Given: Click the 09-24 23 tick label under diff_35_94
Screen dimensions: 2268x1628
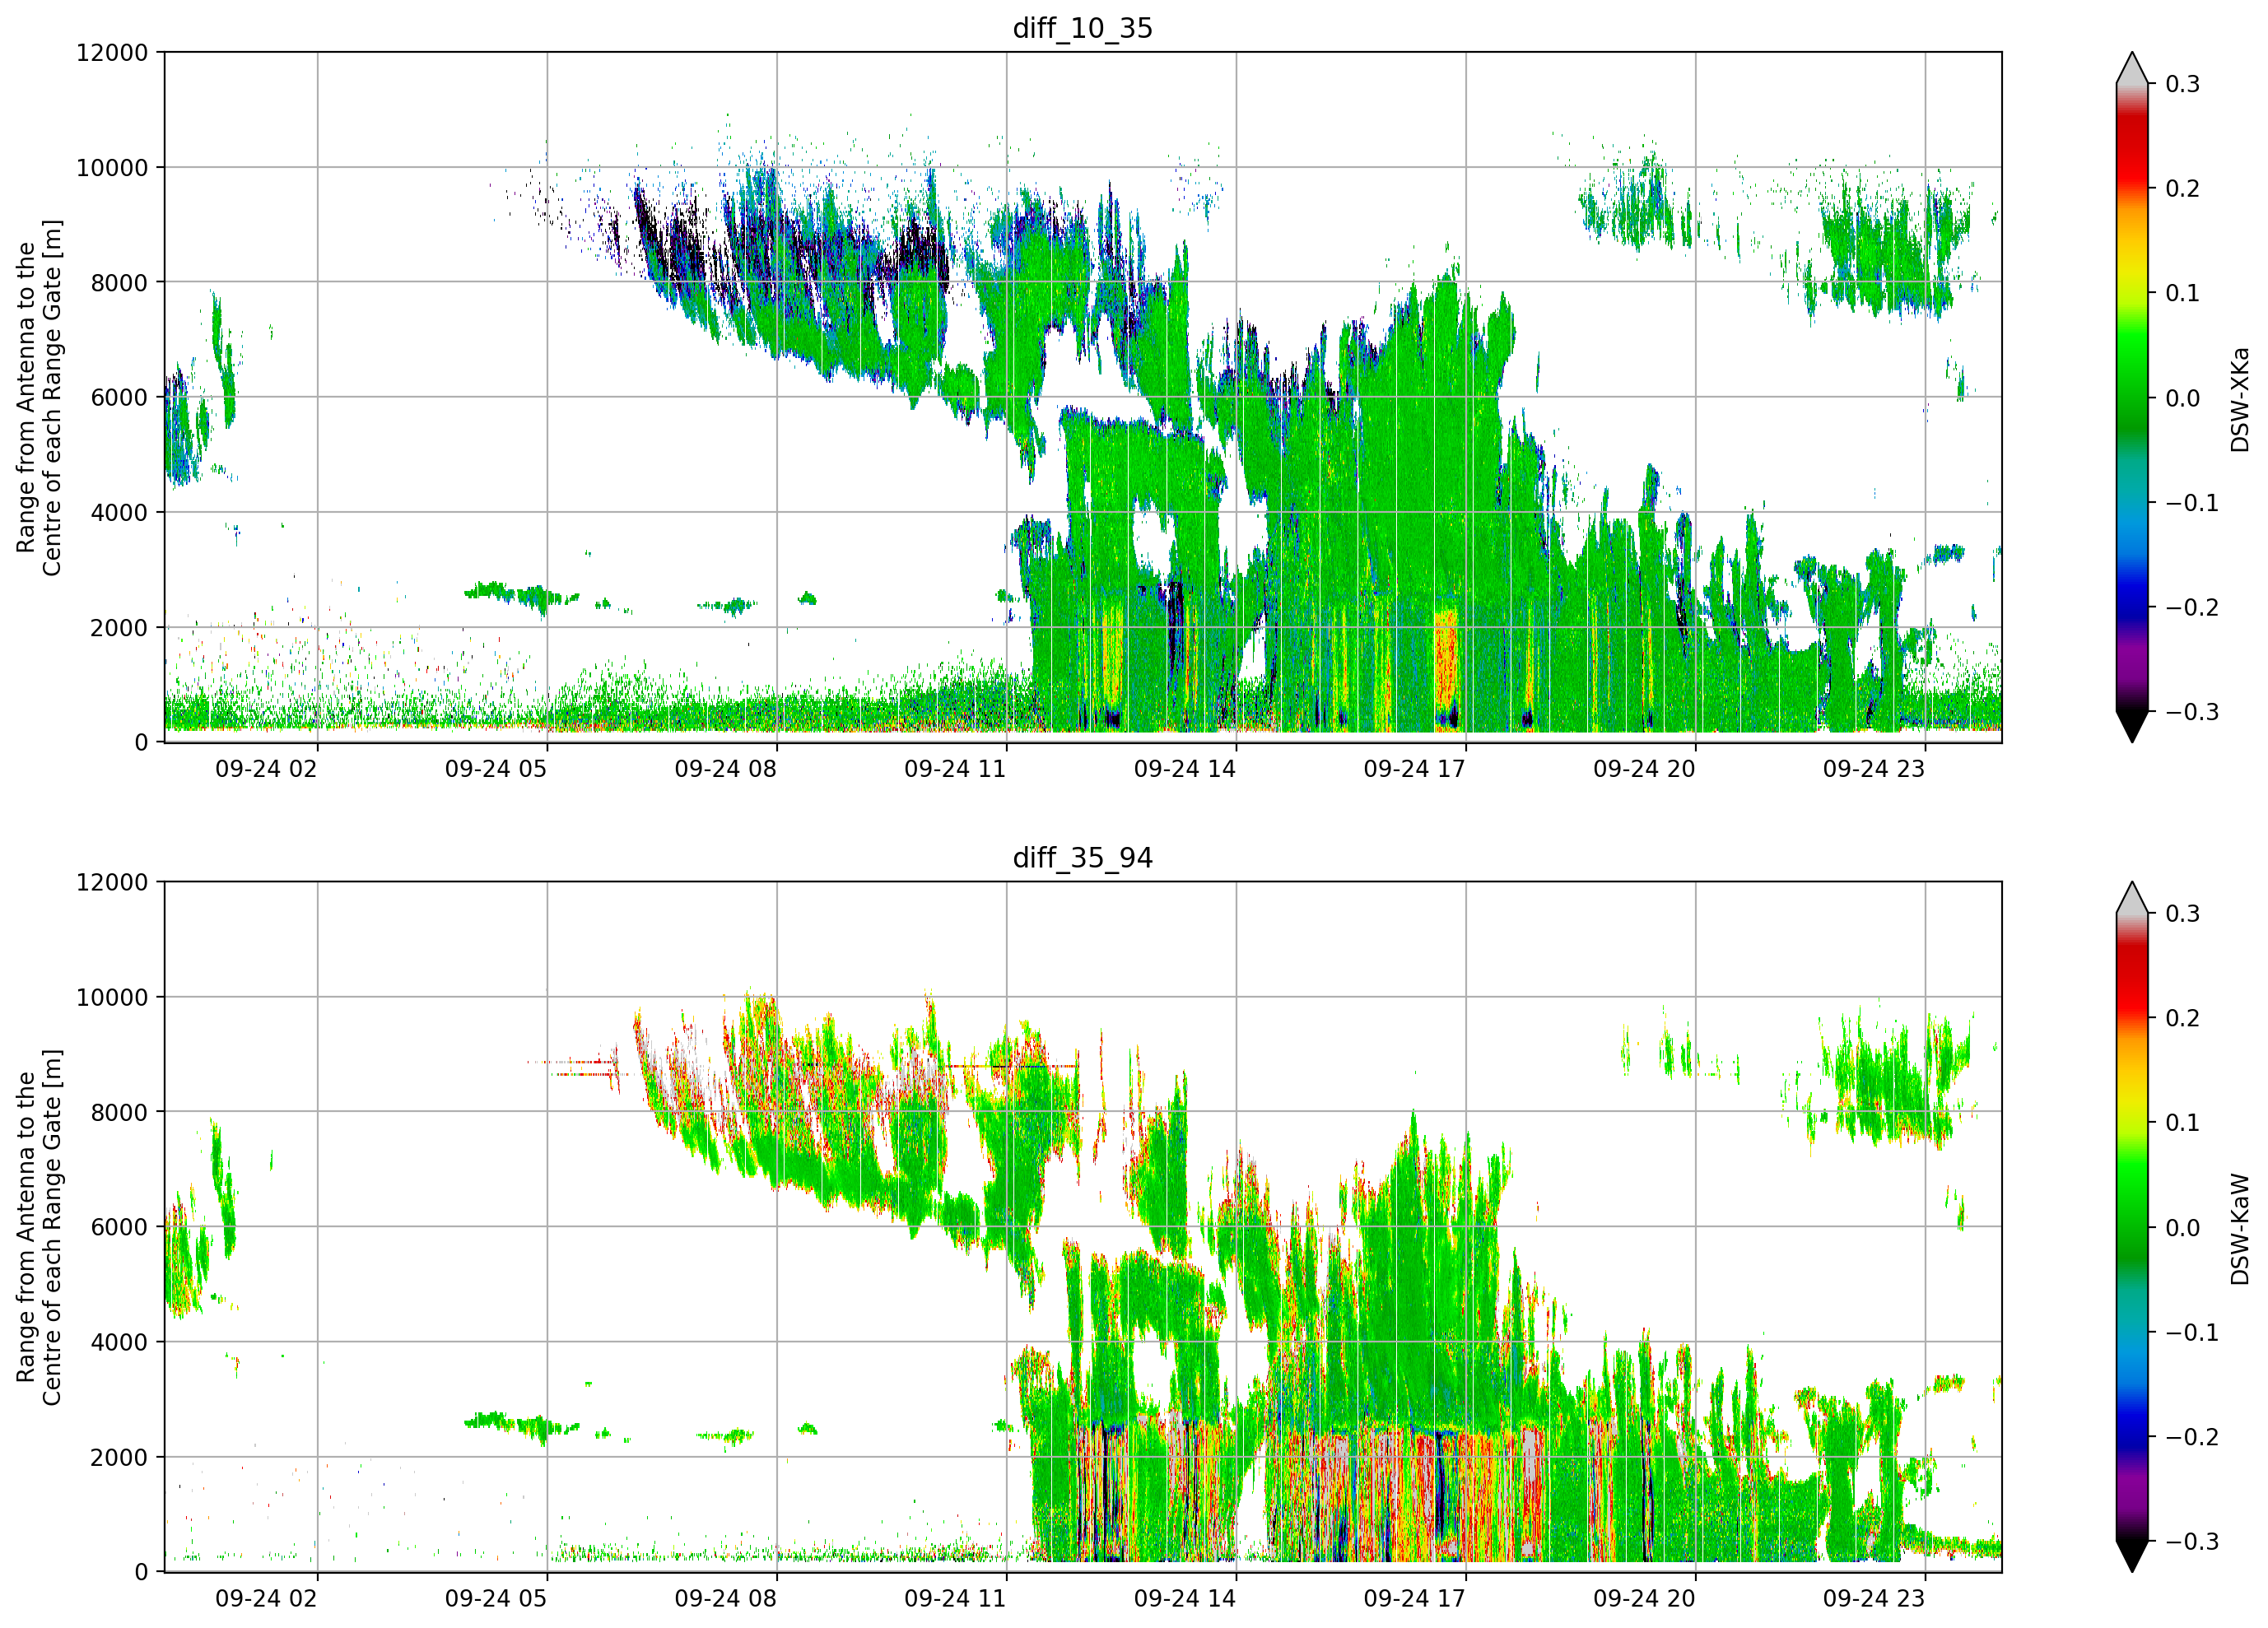Looking at the screenshot, I should click(x=1874, y=1599).
